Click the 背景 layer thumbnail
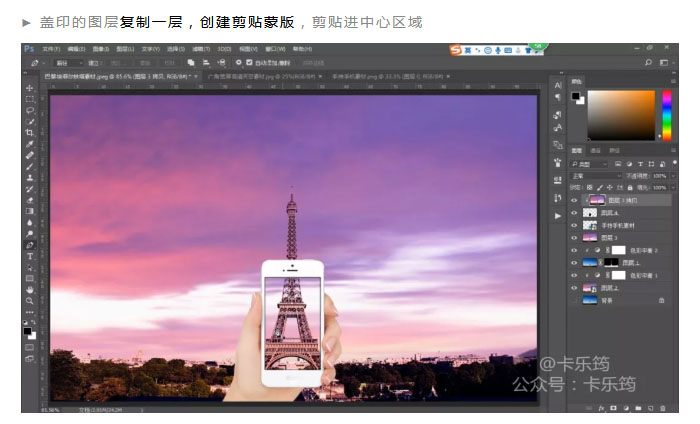The width and height of the screenshot is (700, 424). click(x=590, y=299)
